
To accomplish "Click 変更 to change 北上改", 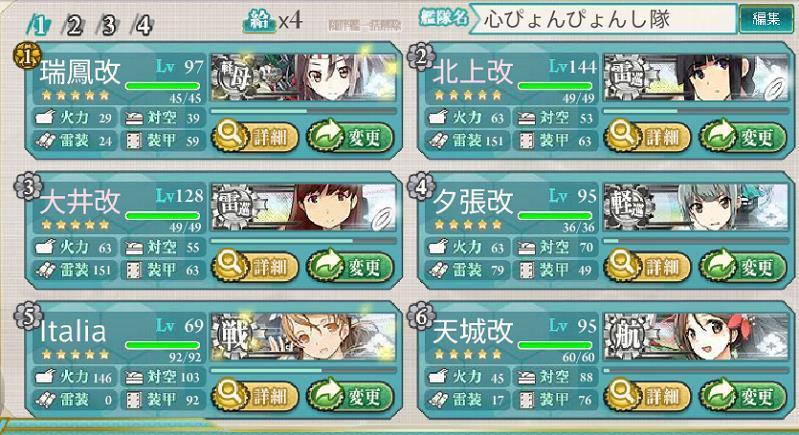I will click(743, 137).
